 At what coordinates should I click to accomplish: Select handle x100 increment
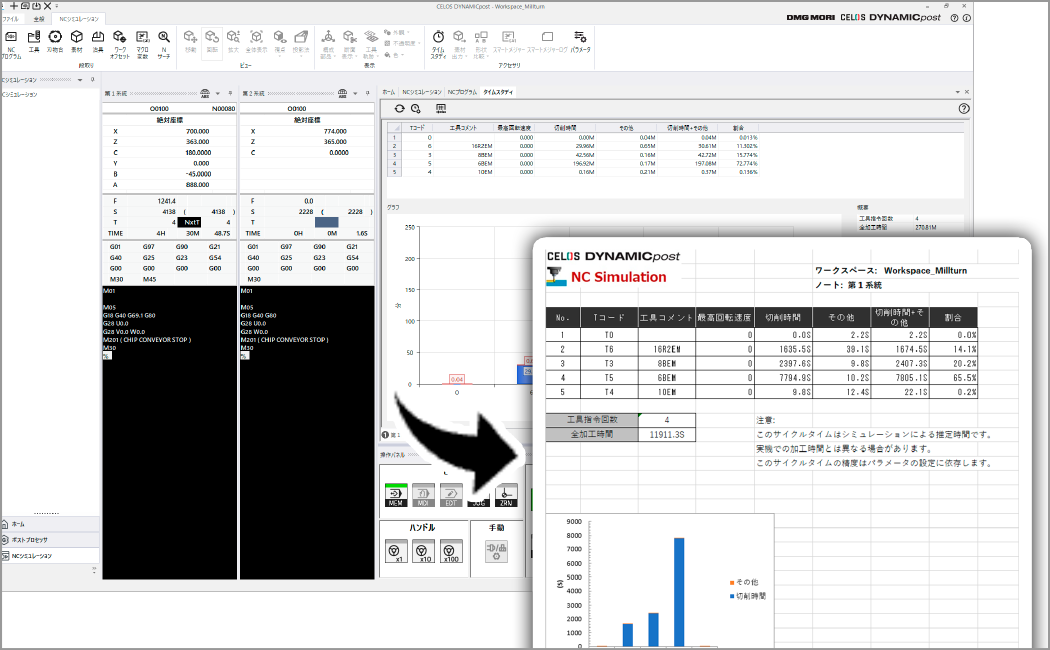click(450, 552)
